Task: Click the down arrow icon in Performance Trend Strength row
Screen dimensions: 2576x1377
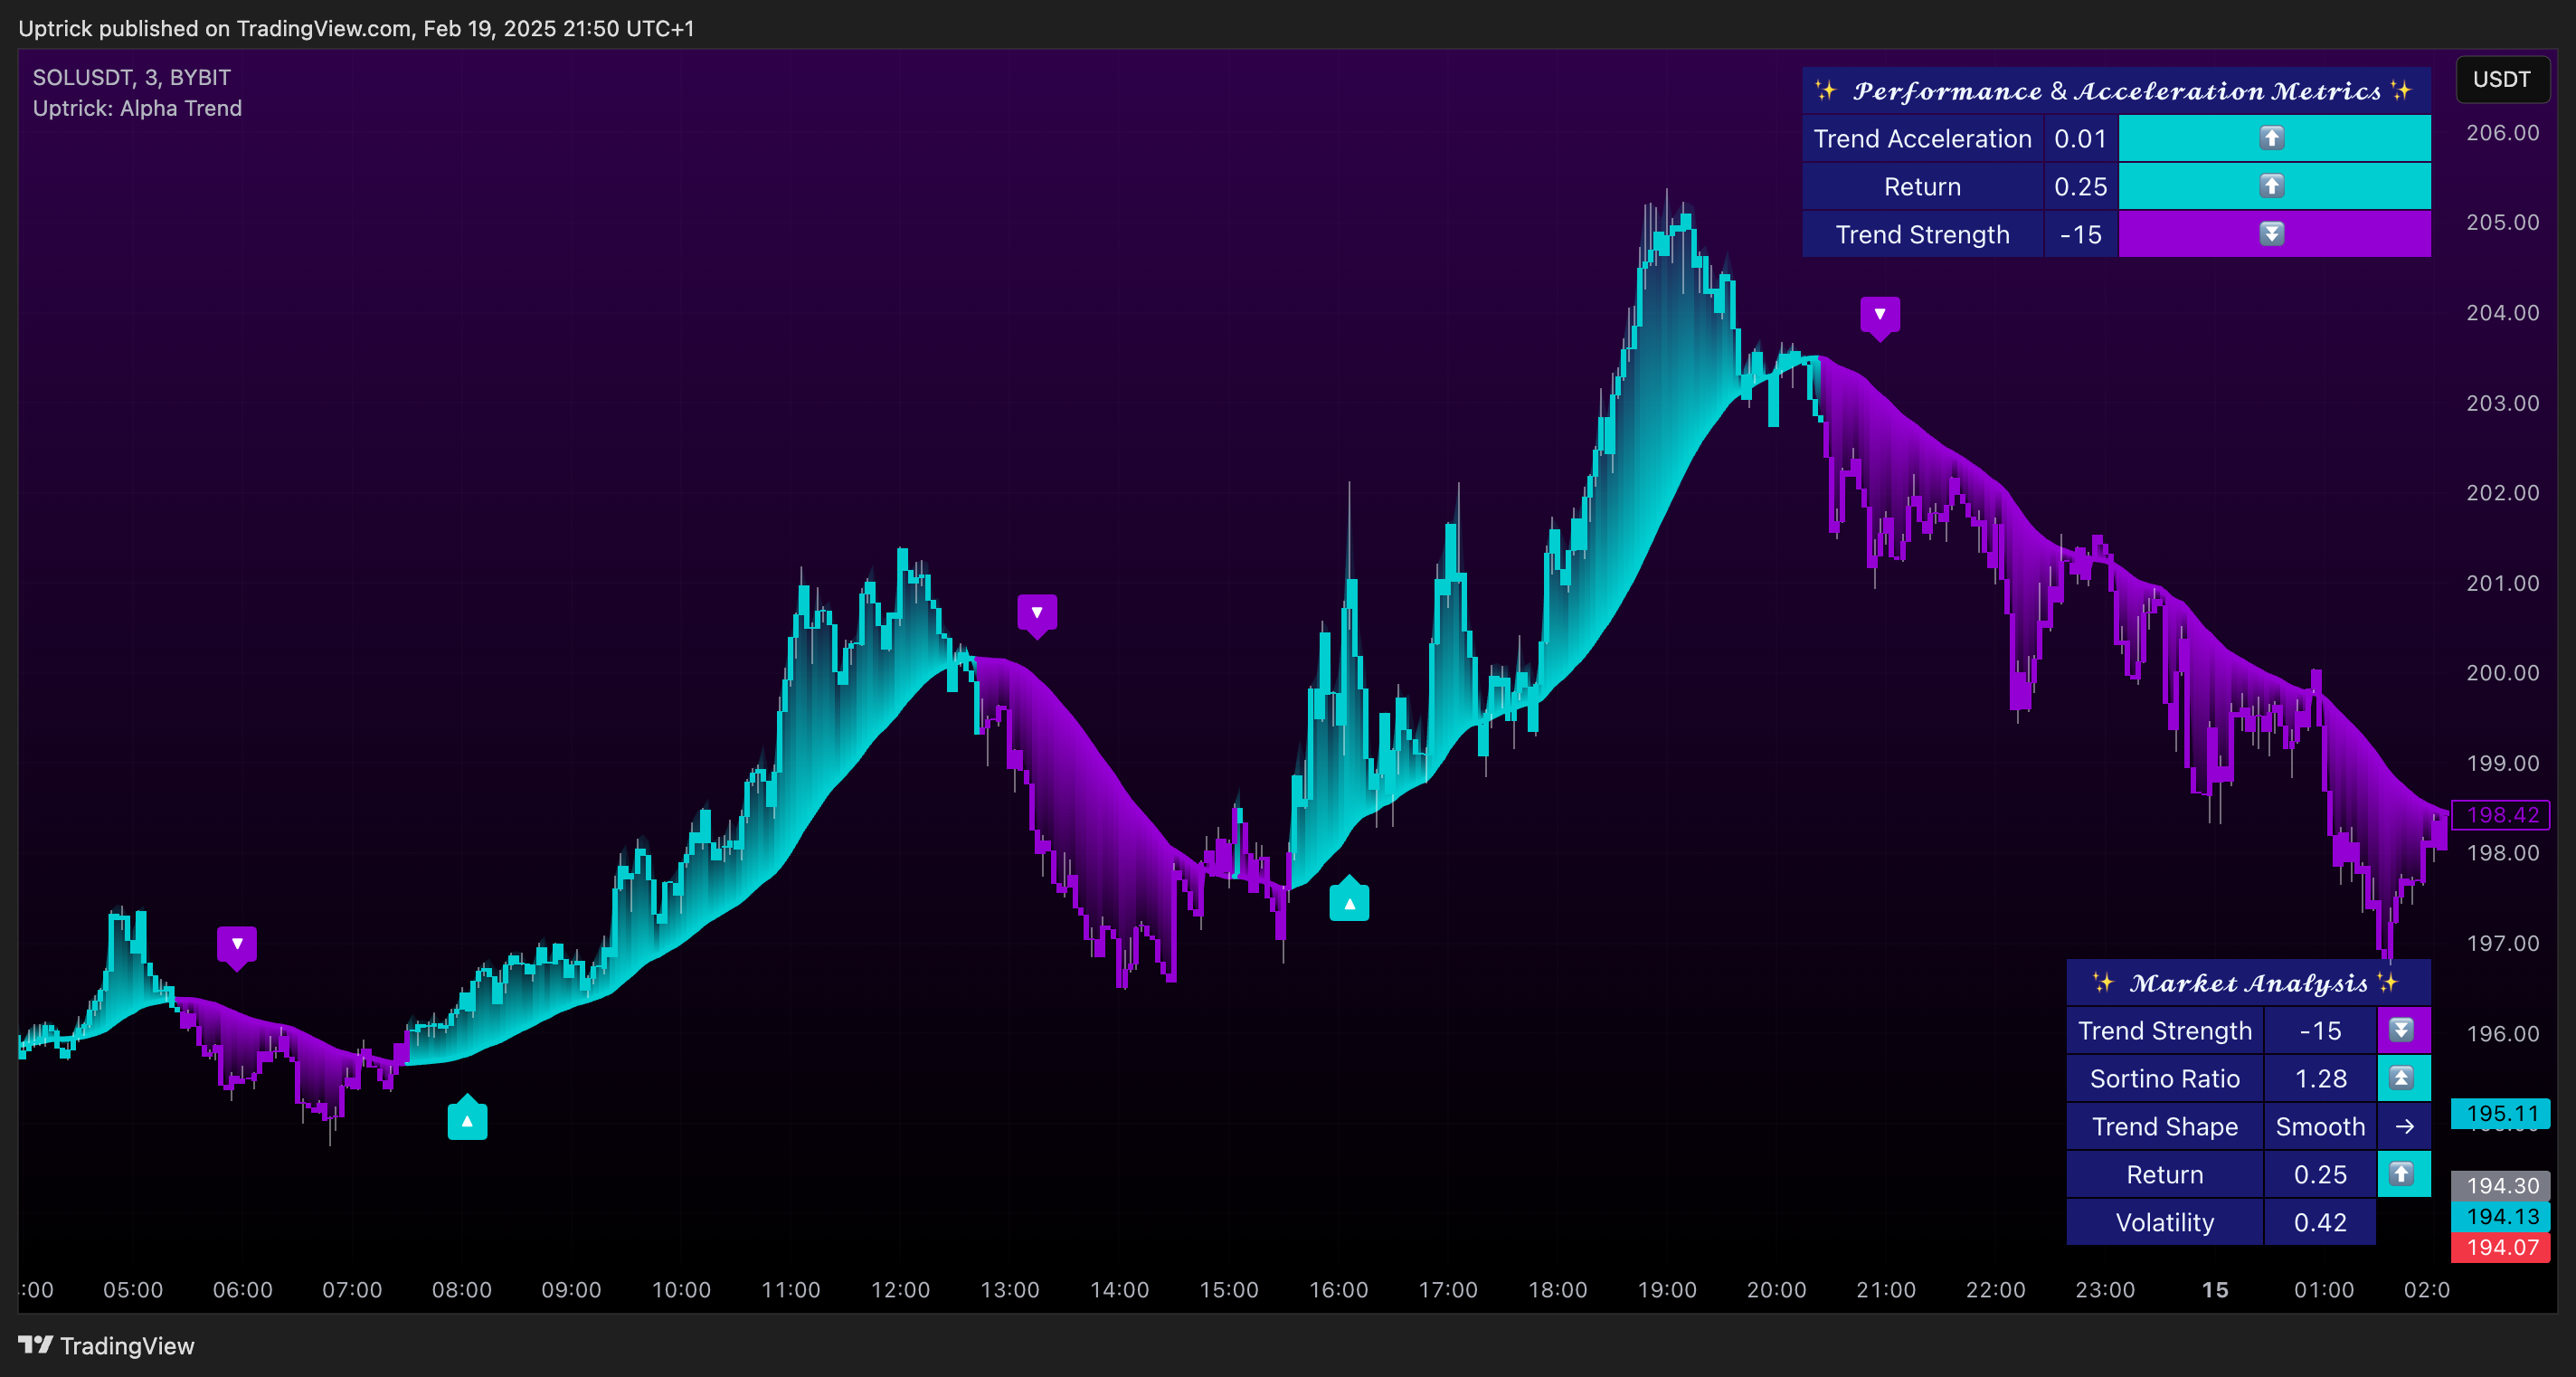Action: coord(2272,234)
